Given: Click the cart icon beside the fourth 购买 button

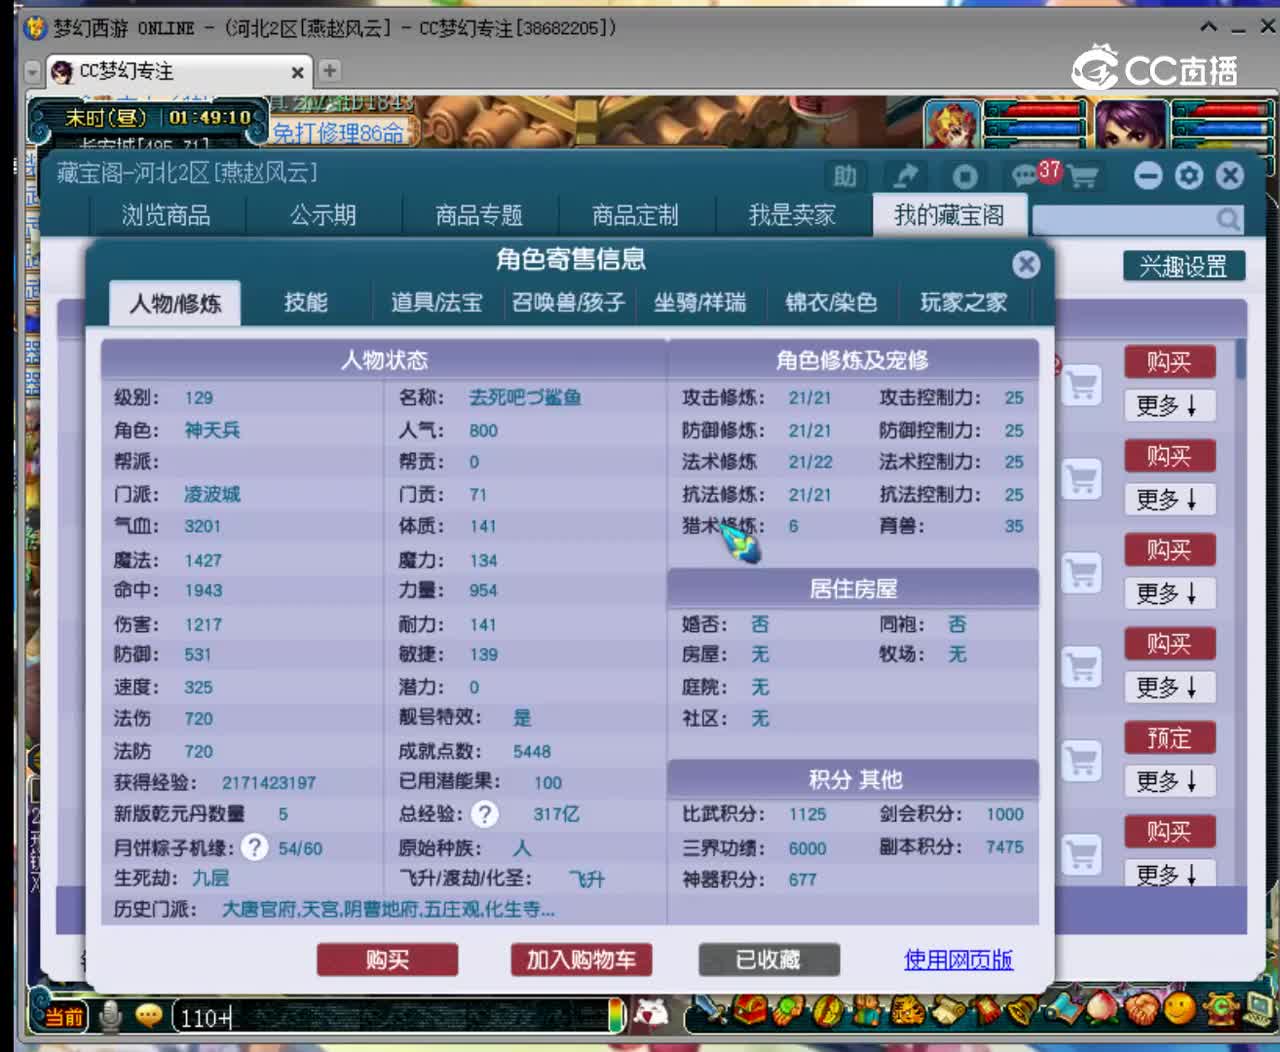Looking at the screenshot, I should (1081, 667).
